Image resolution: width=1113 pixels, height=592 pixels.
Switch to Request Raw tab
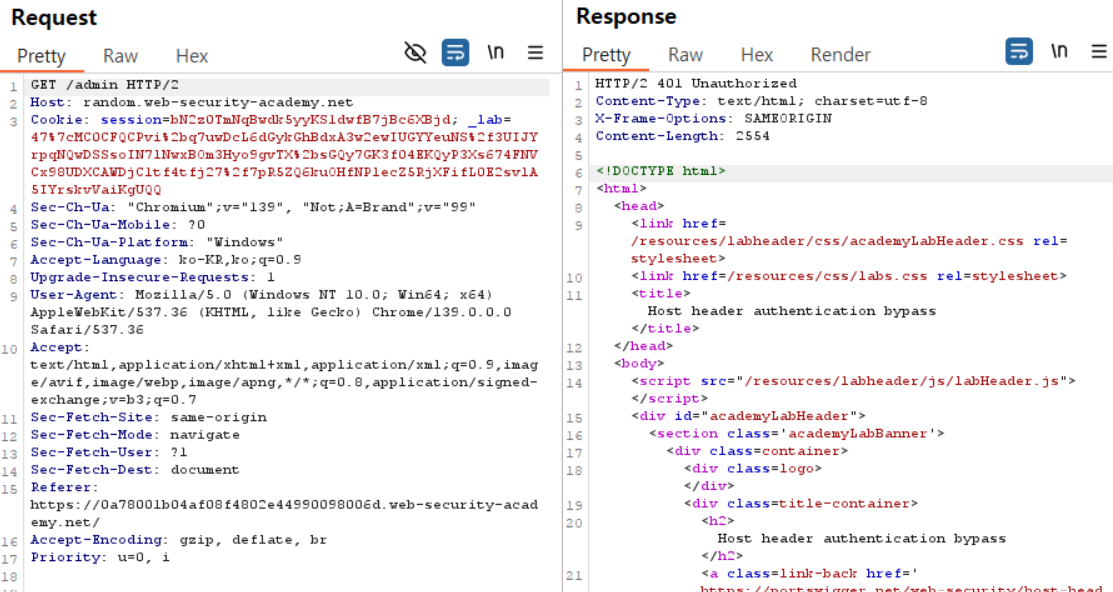tap(120, 56)
